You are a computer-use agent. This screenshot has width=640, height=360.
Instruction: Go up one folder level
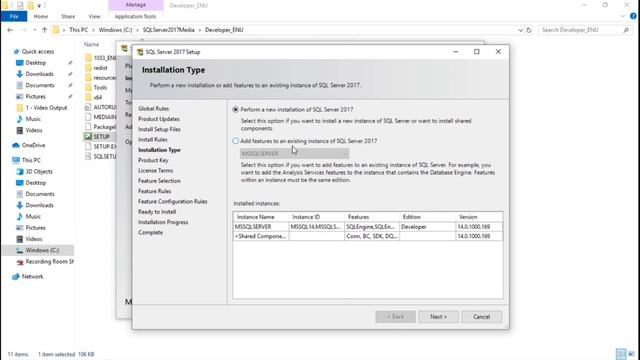[44, 30]
